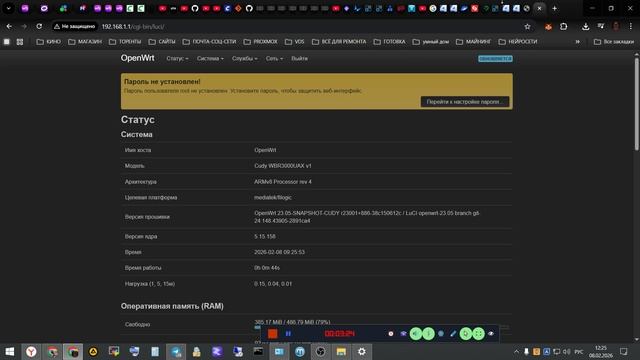Bookmark page with star icon
This screenshot has width=640, height=360.
coord(527,27)
